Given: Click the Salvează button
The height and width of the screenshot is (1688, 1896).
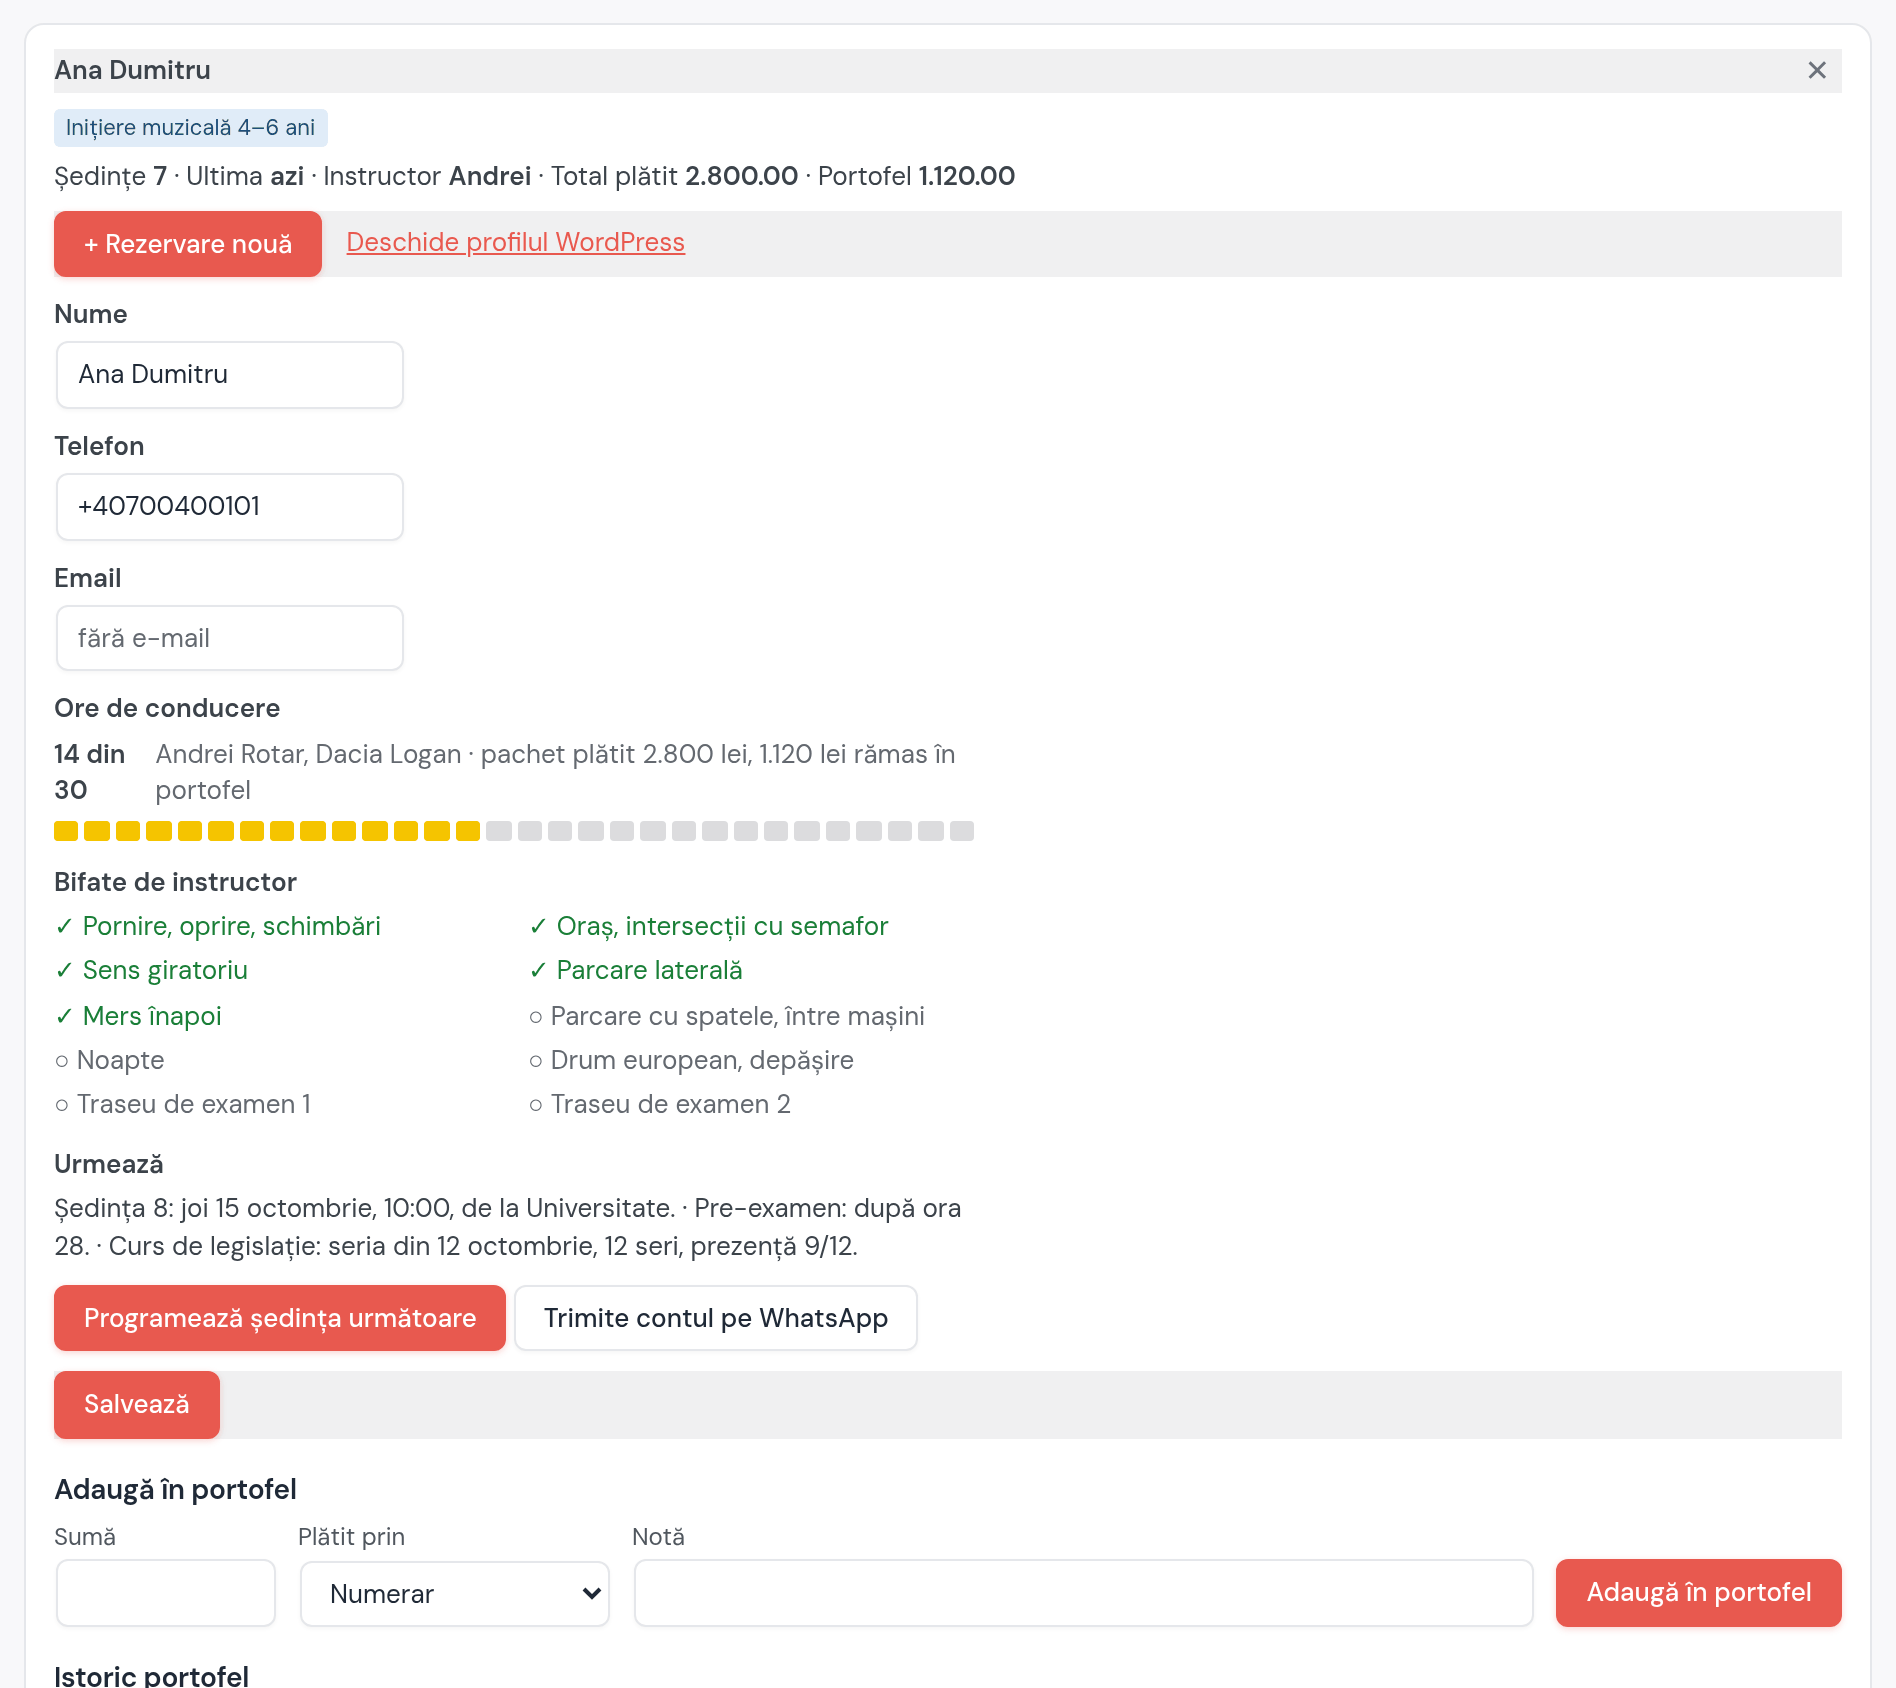Looking at the screenshot, I should click(137, 1405).
